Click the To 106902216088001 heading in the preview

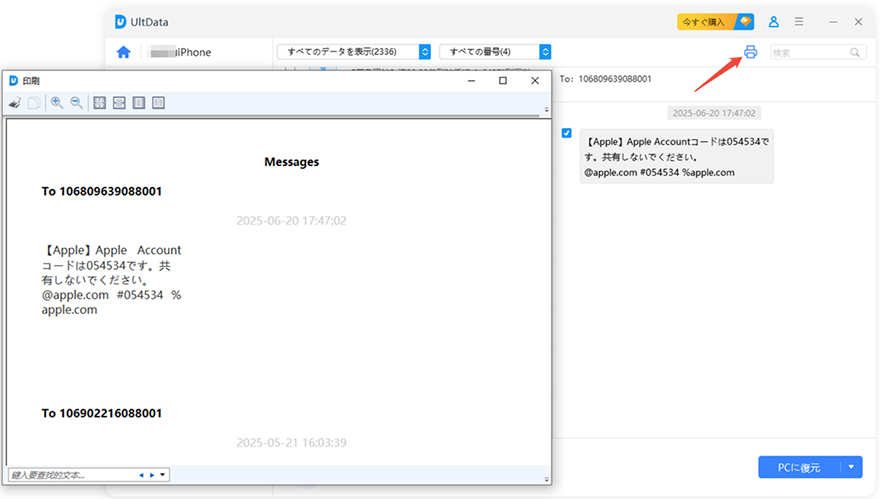coord(102,413)
